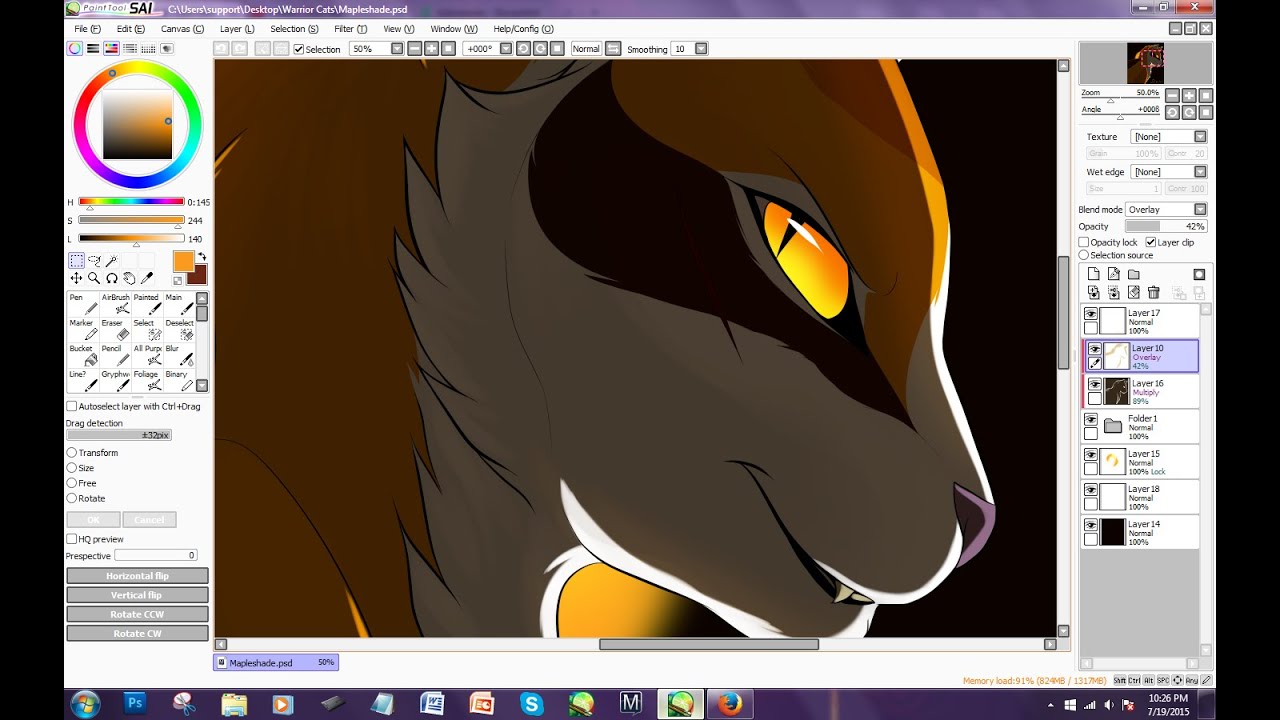
Task: Flip the canvas view horizontally in toolbar
Action: pos(613,48)
